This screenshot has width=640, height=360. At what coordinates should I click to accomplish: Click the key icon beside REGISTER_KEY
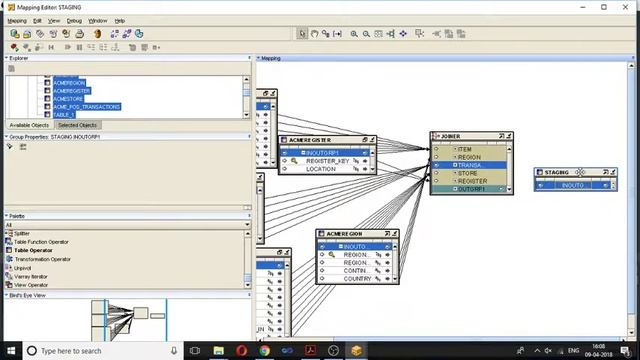[x=294, y=161]
